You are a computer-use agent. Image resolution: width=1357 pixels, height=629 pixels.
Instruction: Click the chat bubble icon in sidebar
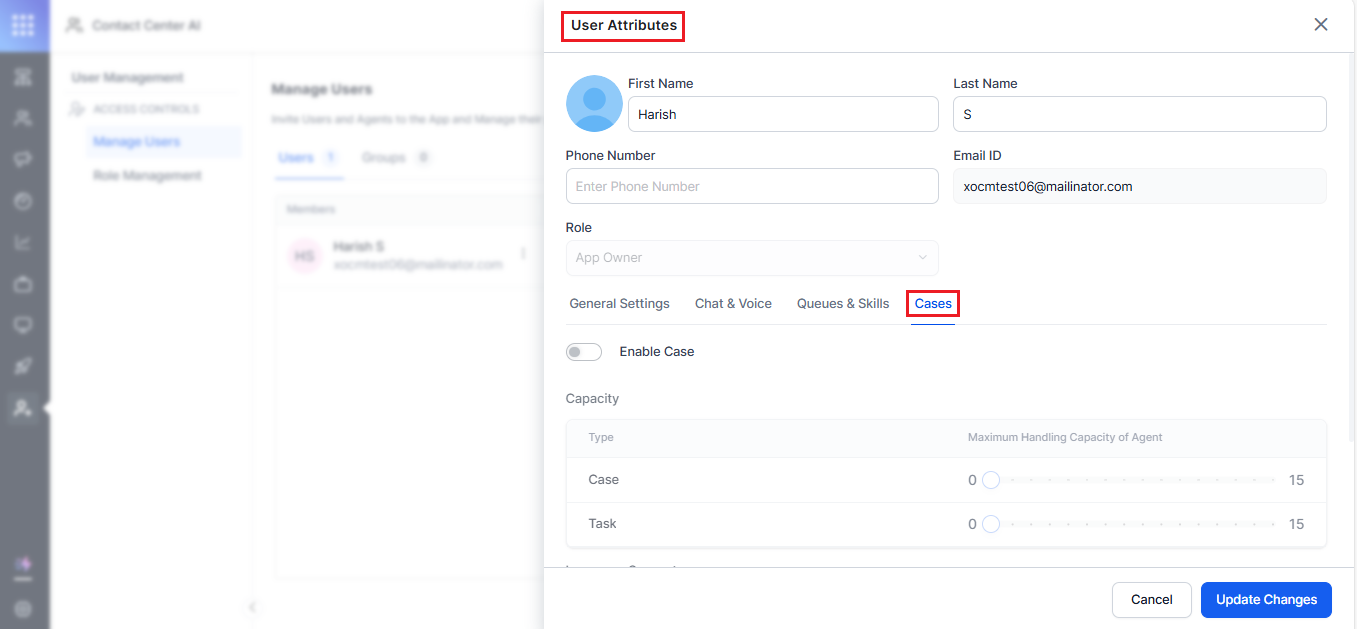(x=22, y=160)
